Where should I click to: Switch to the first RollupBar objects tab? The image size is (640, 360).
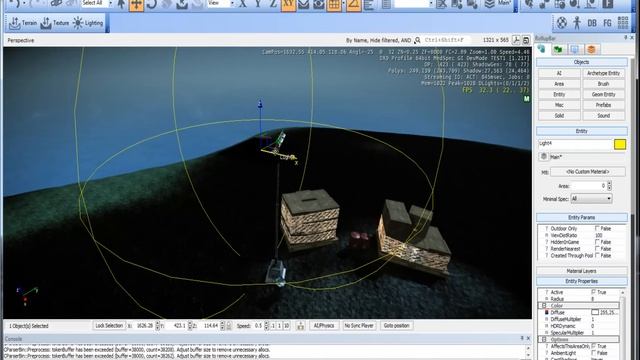click(542, 49)
